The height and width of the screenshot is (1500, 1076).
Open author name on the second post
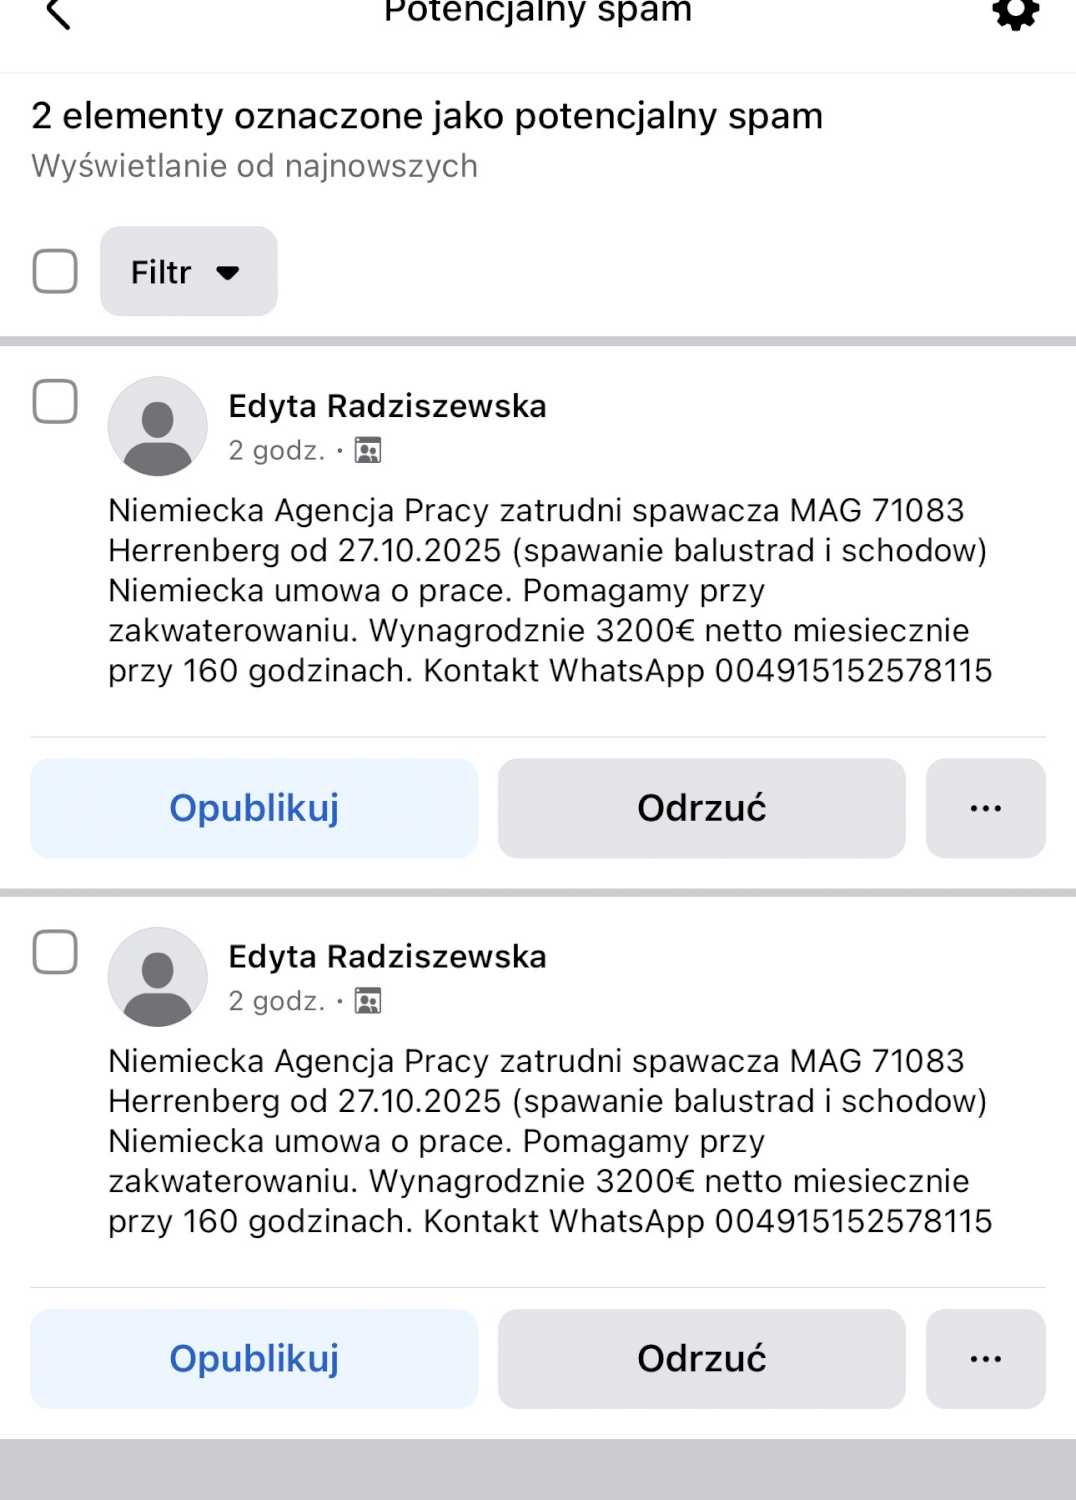(x=387, y=957)
